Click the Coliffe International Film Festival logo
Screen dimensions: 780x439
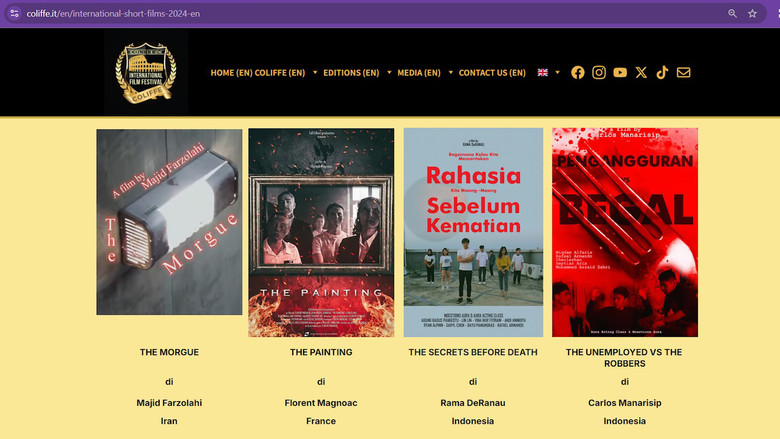click(x=146, y=72)
